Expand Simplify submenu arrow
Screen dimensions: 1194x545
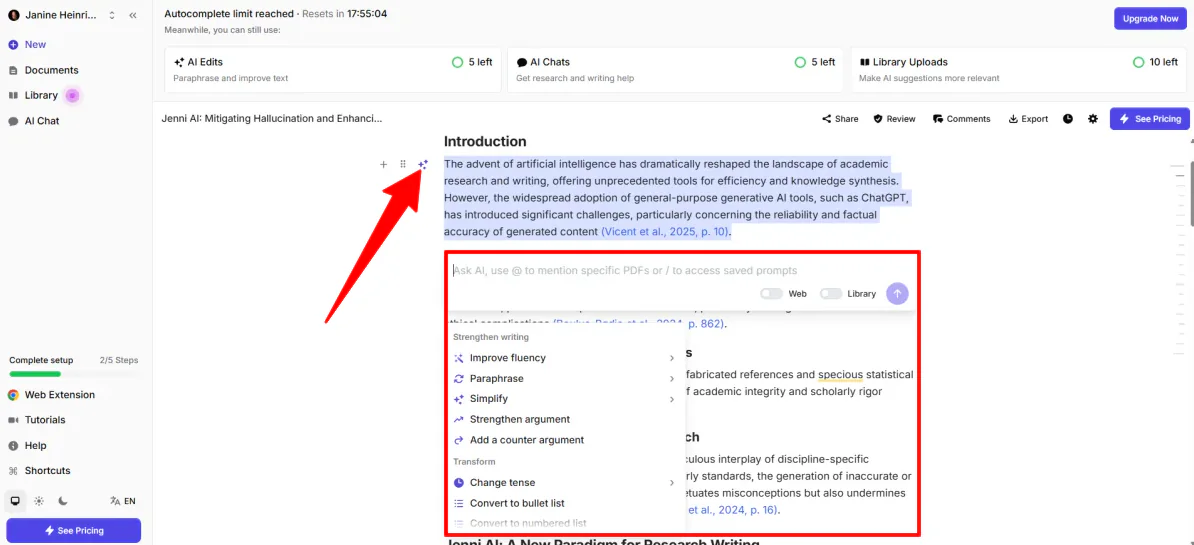(672, 399)
